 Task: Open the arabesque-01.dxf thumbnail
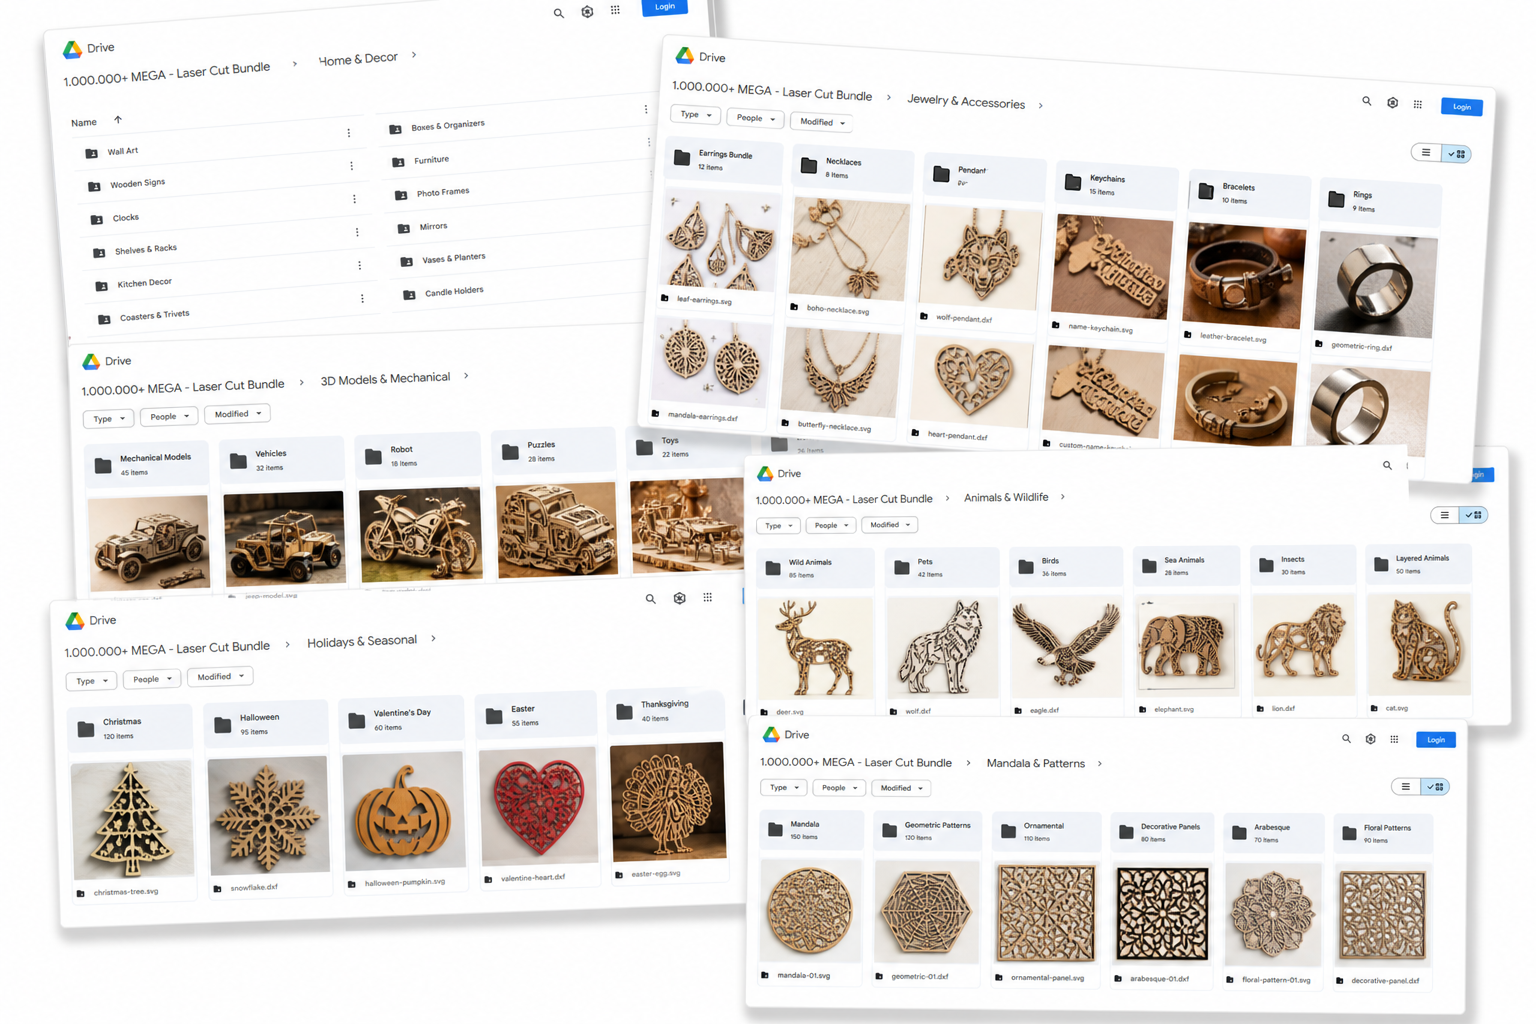(x=1162, y=914)
